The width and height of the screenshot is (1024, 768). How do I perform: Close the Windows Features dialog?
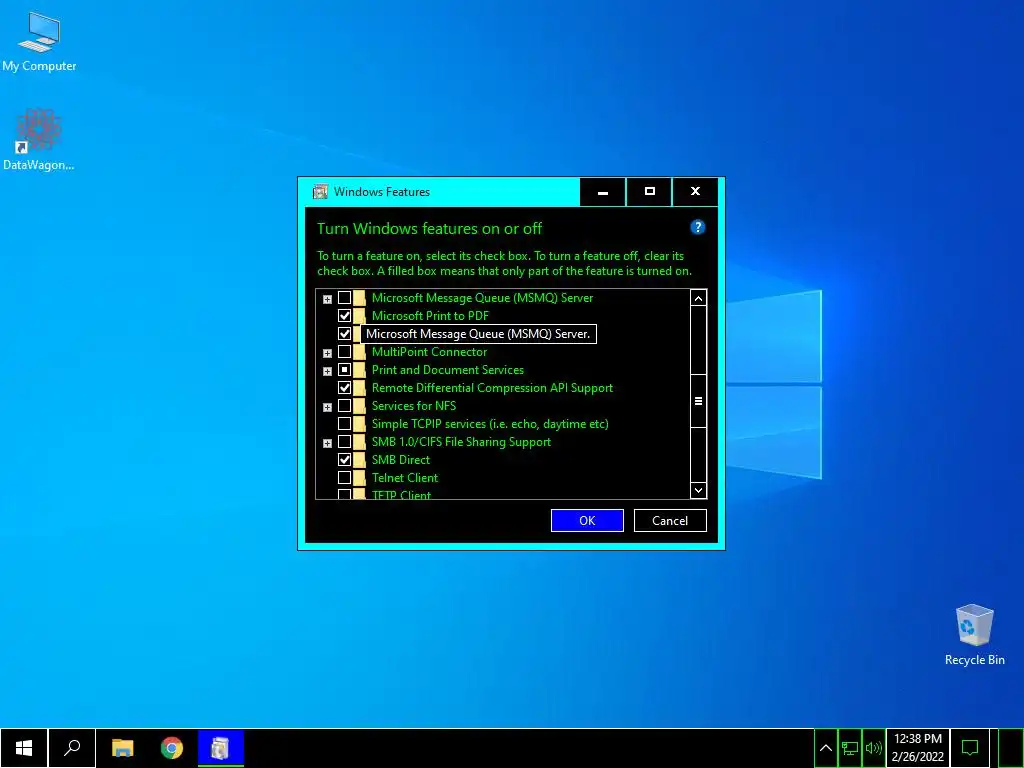(696, 192)
